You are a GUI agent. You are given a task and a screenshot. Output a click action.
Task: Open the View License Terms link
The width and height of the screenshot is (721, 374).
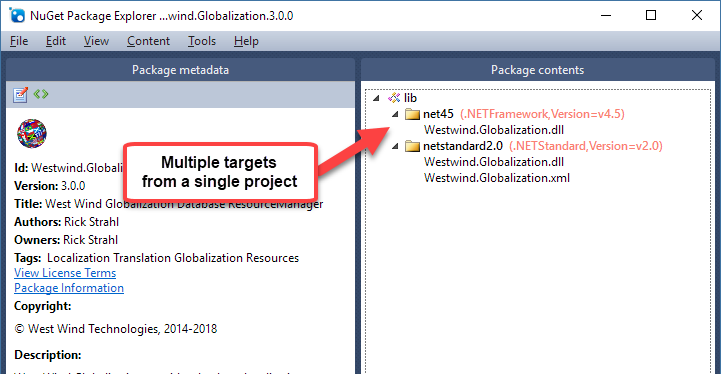[65, 273]
